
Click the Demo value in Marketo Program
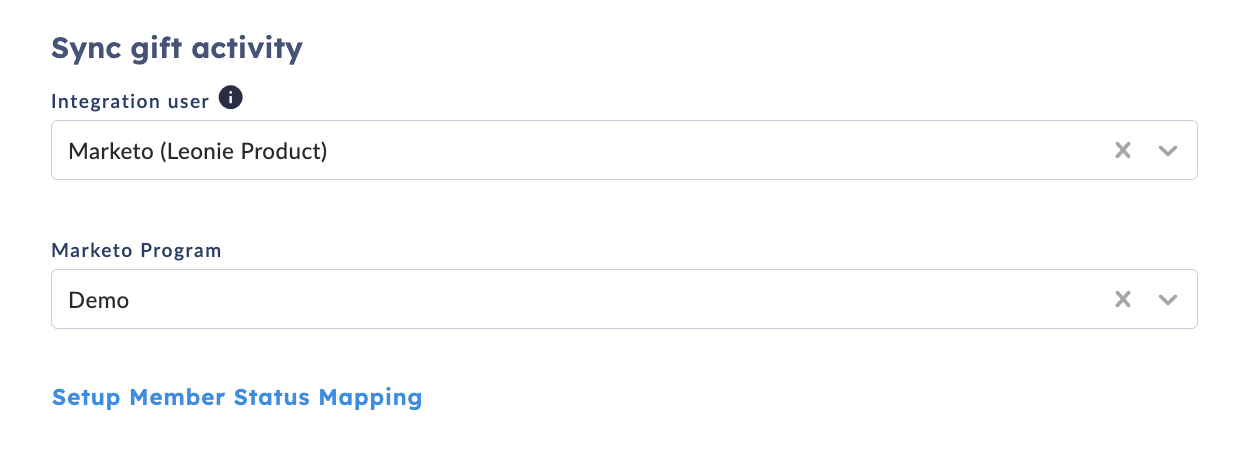coord(99,300)
